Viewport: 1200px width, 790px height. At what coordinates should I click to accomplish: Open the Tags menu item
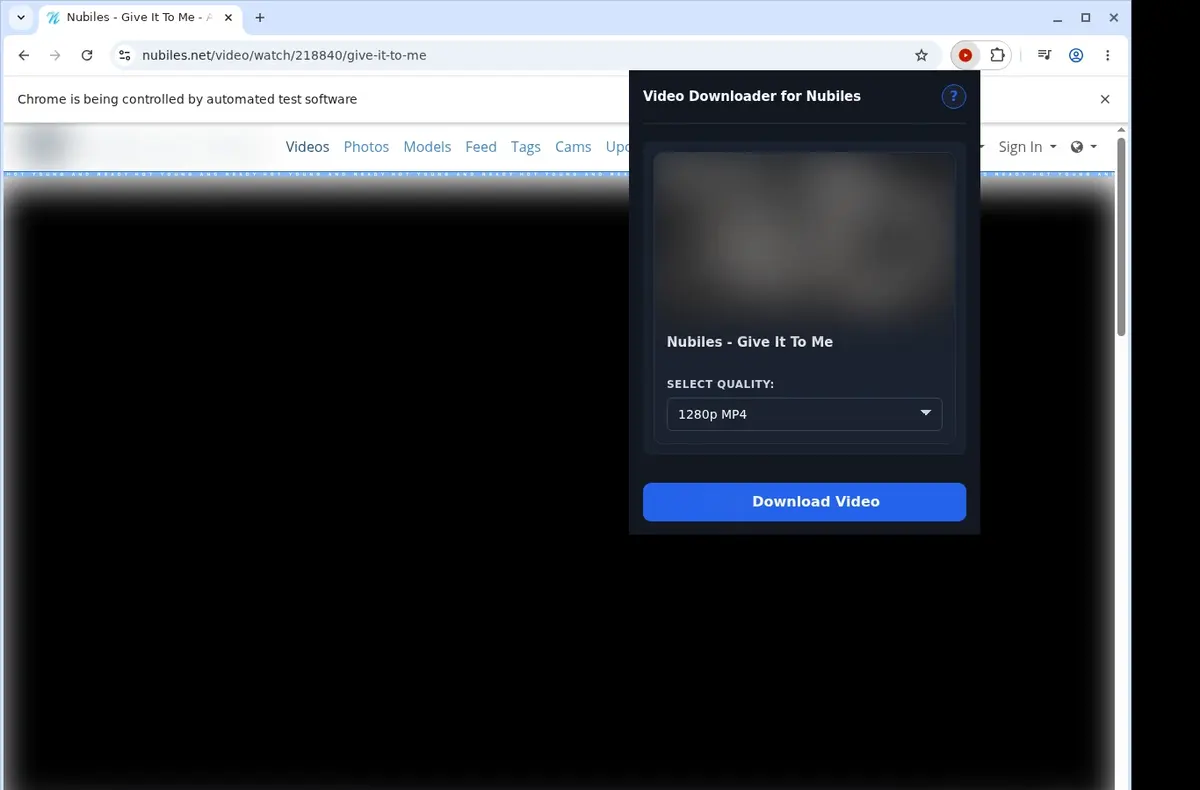[526, 147]
